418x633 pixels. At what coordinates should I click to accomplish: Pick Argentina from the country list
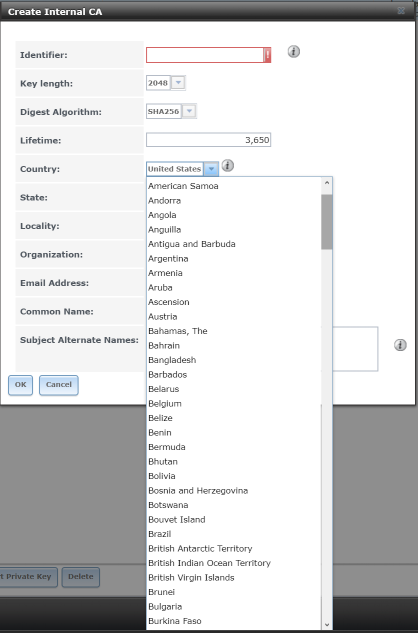pyautogui.click(x=234, y=259)
